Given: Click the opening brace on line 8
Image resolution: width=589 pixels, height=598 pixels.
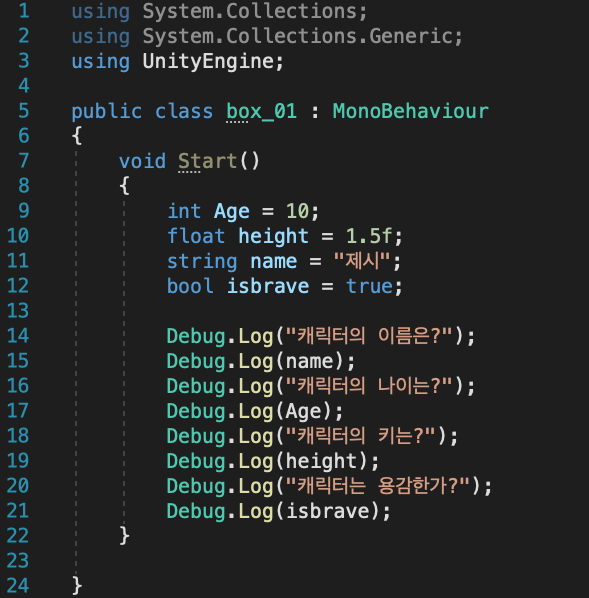Looking at the screenshot, I should [x=124, y=186].
